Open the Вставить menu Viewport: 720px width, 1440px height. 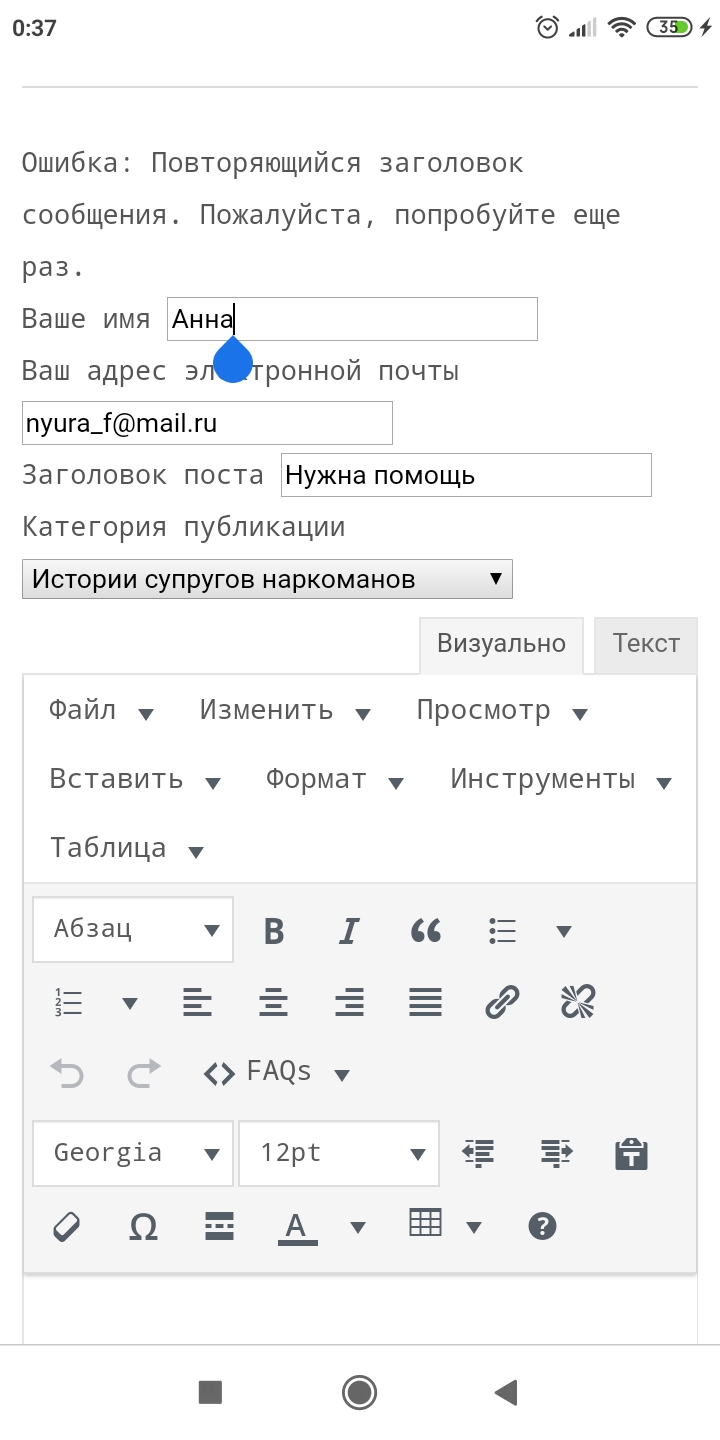134,780
